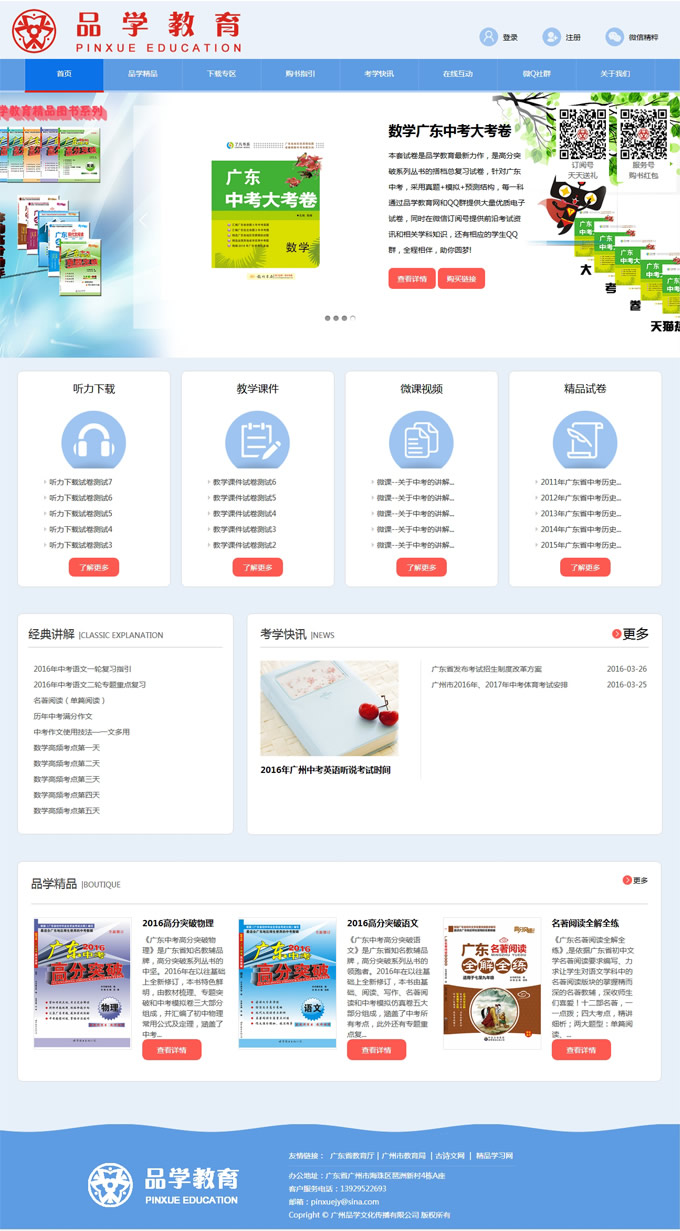680x1231 pixels.
Task: Click 购买链接 button in the banner
Action: pos(462,279)
